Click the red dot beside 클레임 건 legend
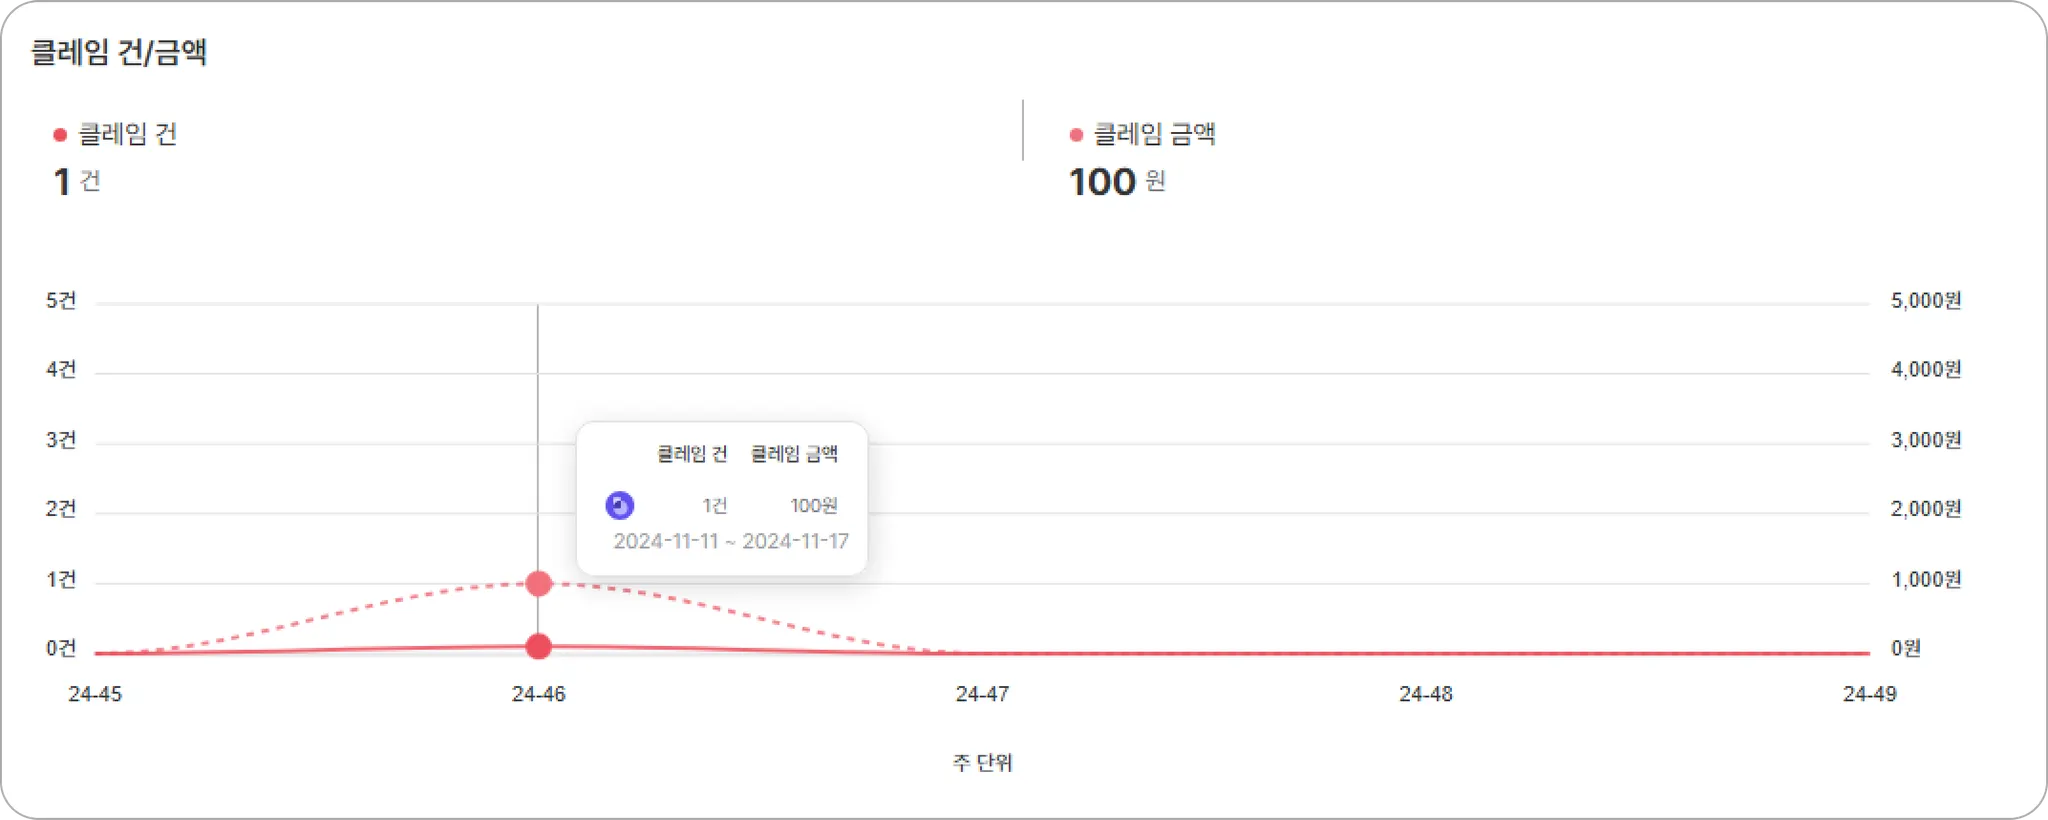Screen dimensions: 2048x820 [60, 135]
